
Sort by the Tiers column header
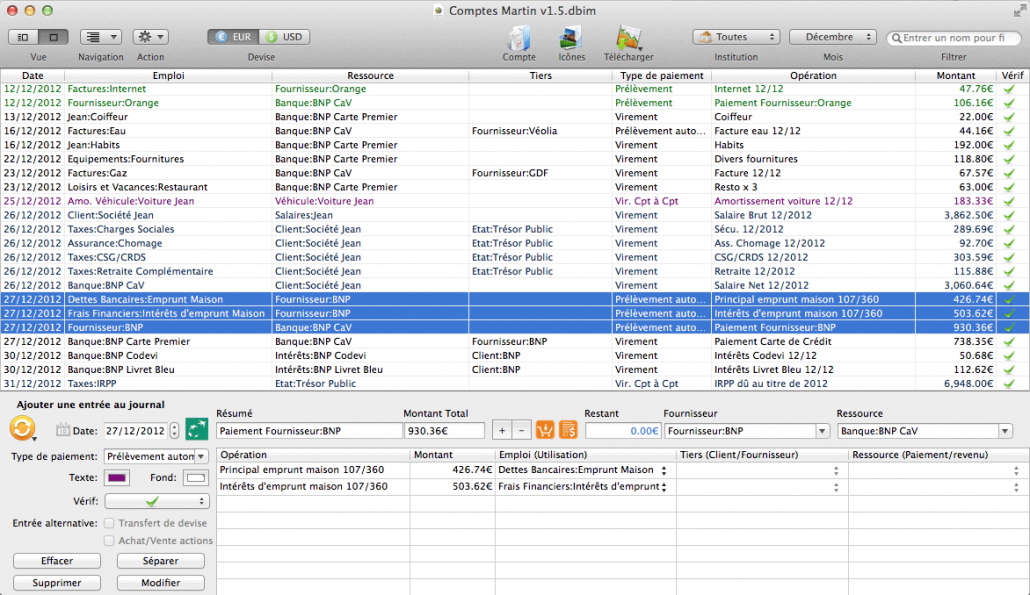(541, 76)
